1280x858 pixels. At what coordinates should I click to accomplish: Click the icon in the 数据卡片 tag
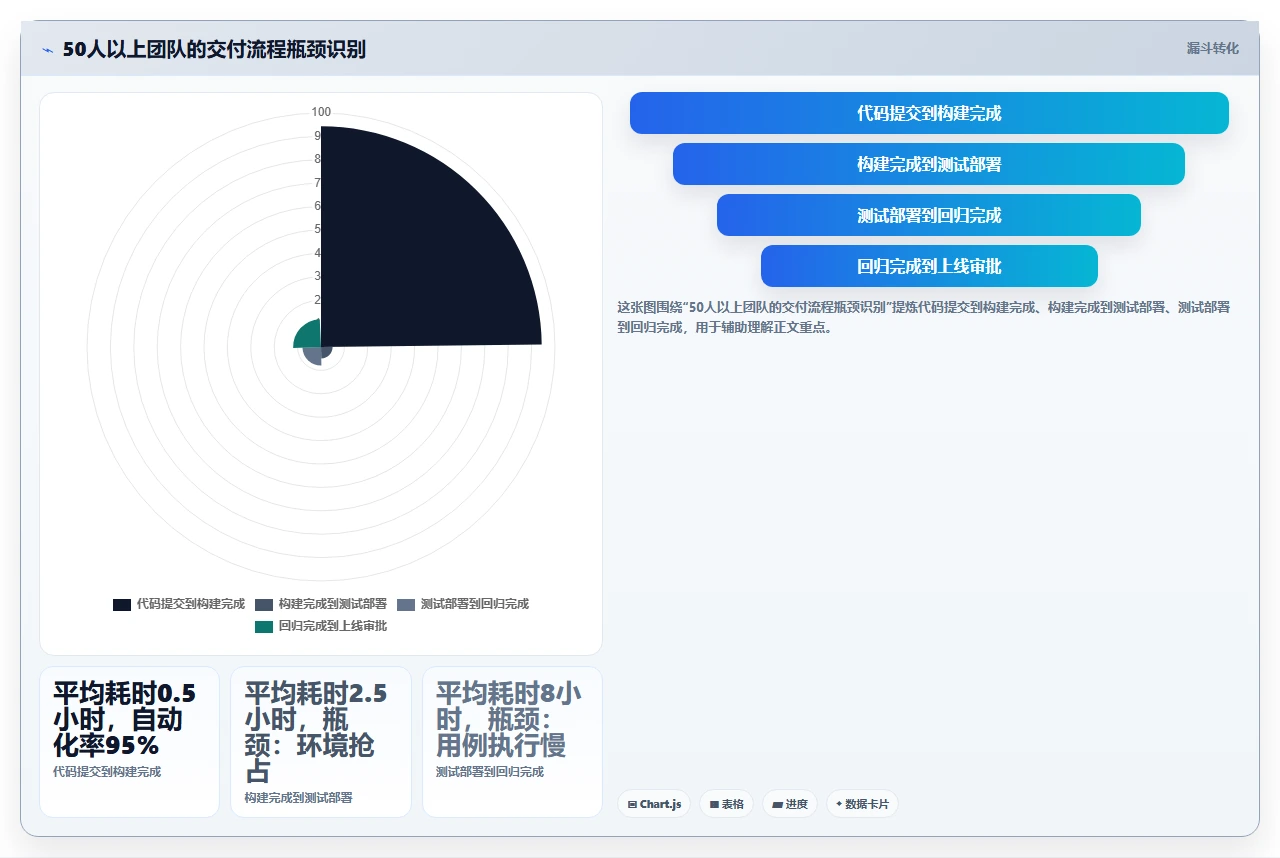(839, 804)
